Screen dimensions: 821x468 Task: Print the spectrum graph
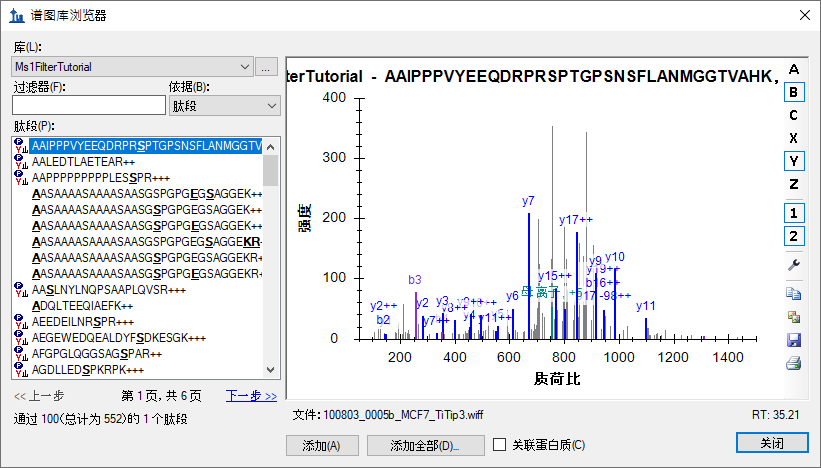pyautogui.click(x=794, y=363)
